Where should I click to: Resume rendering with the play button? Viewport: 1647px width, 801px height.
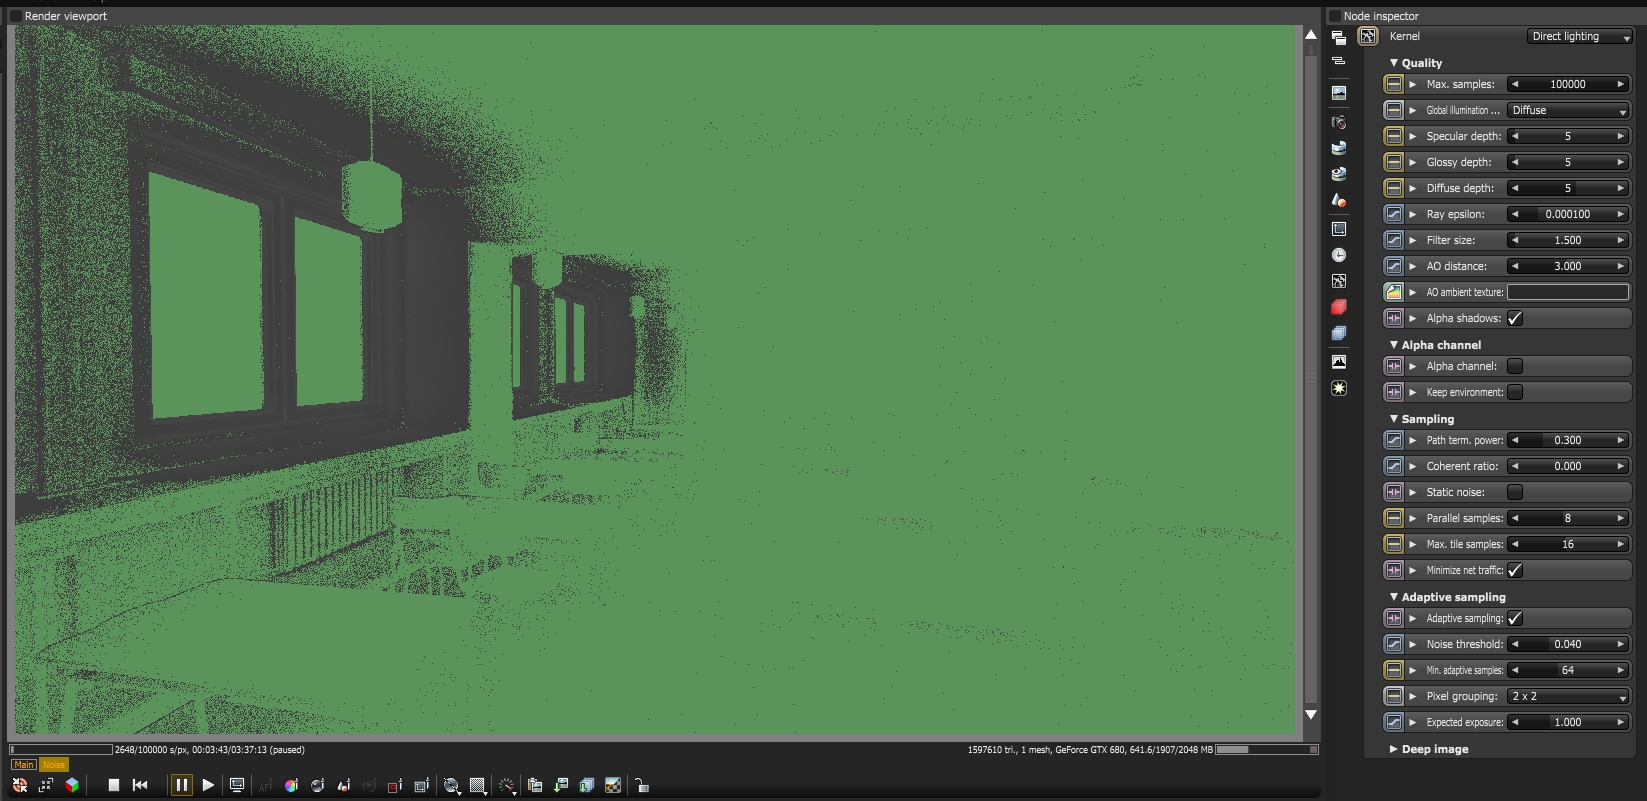click(x=208, y=785)
